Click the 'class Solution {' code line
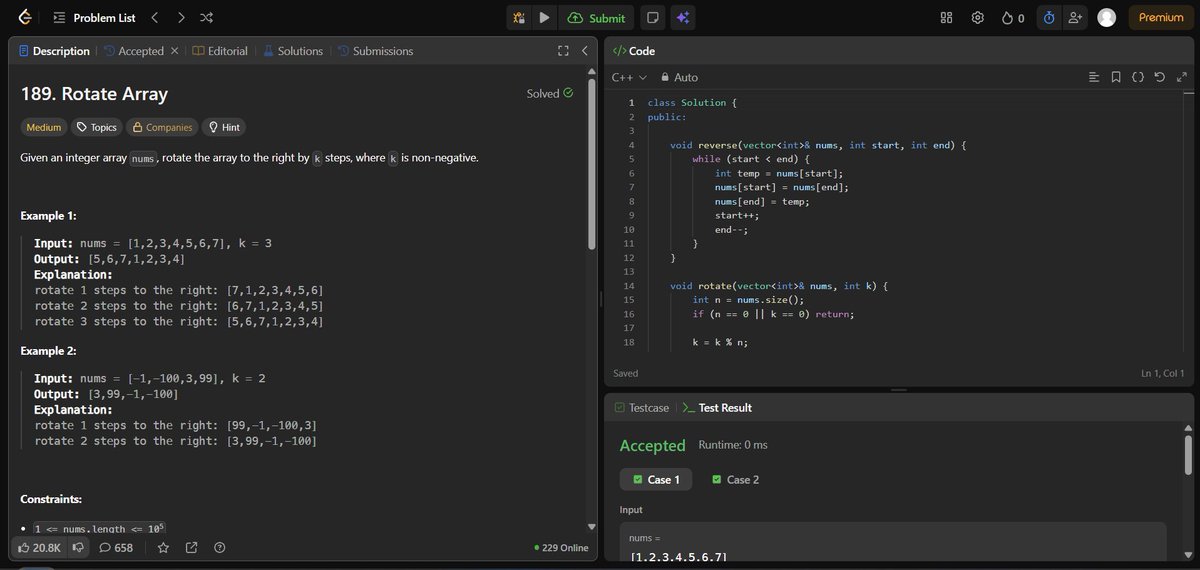The image size is (1200, 570). tap(692, 103)
